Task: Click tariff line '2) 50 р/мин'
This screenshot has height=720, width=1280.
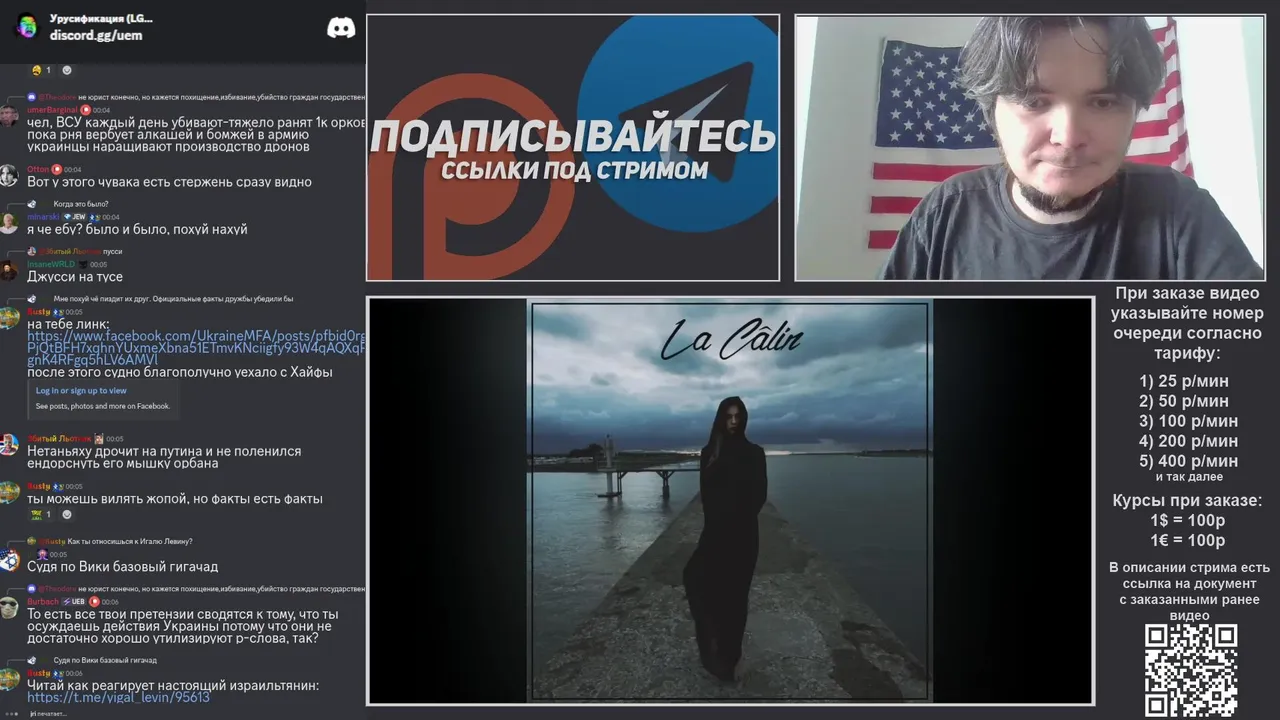Action: coord(1184,401)
